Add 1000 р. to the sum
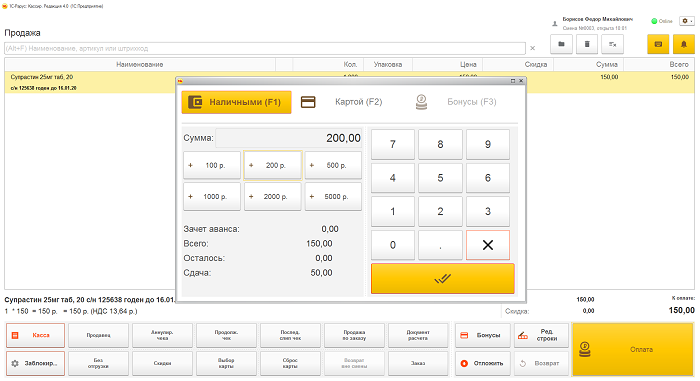The image size is (700, 381). pos(212,197)
